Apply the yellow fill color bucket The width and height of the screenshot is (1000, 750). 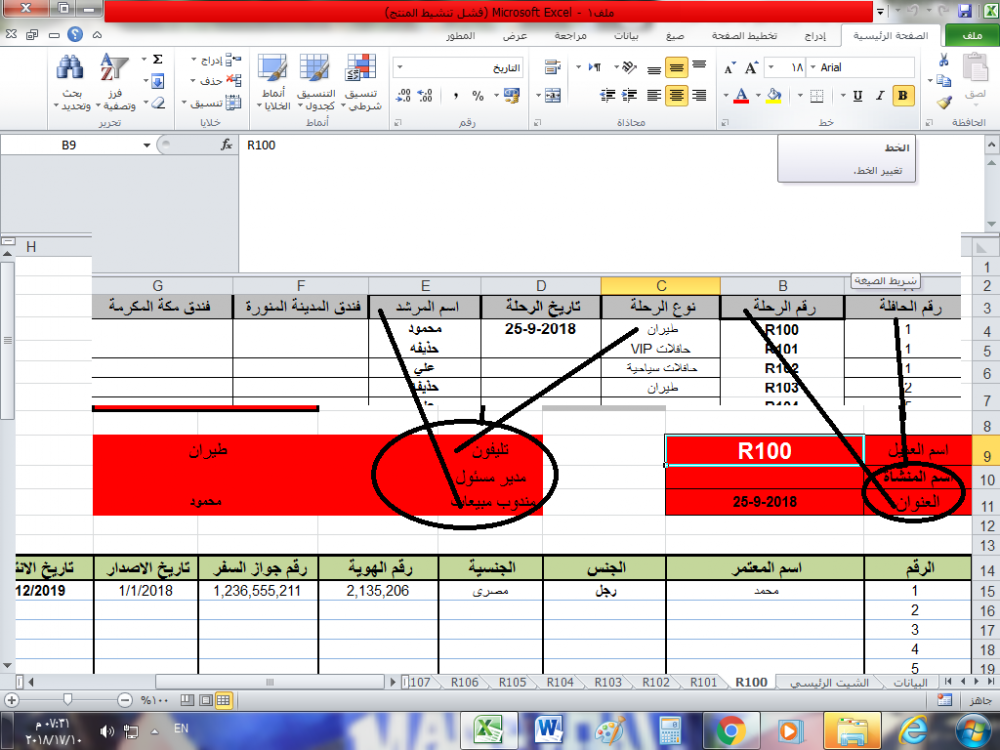click(x=774, y=96)
